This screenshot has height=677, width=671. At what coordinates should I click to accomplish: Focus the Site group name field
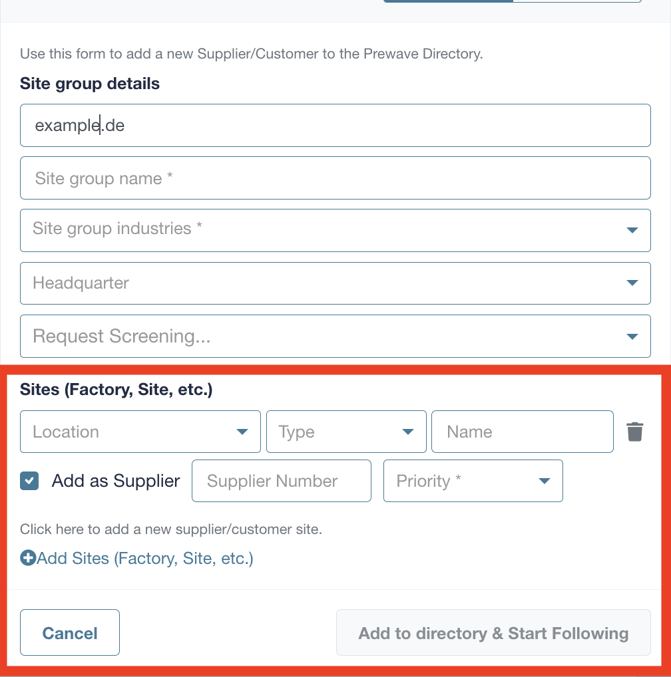coord(335,178)
